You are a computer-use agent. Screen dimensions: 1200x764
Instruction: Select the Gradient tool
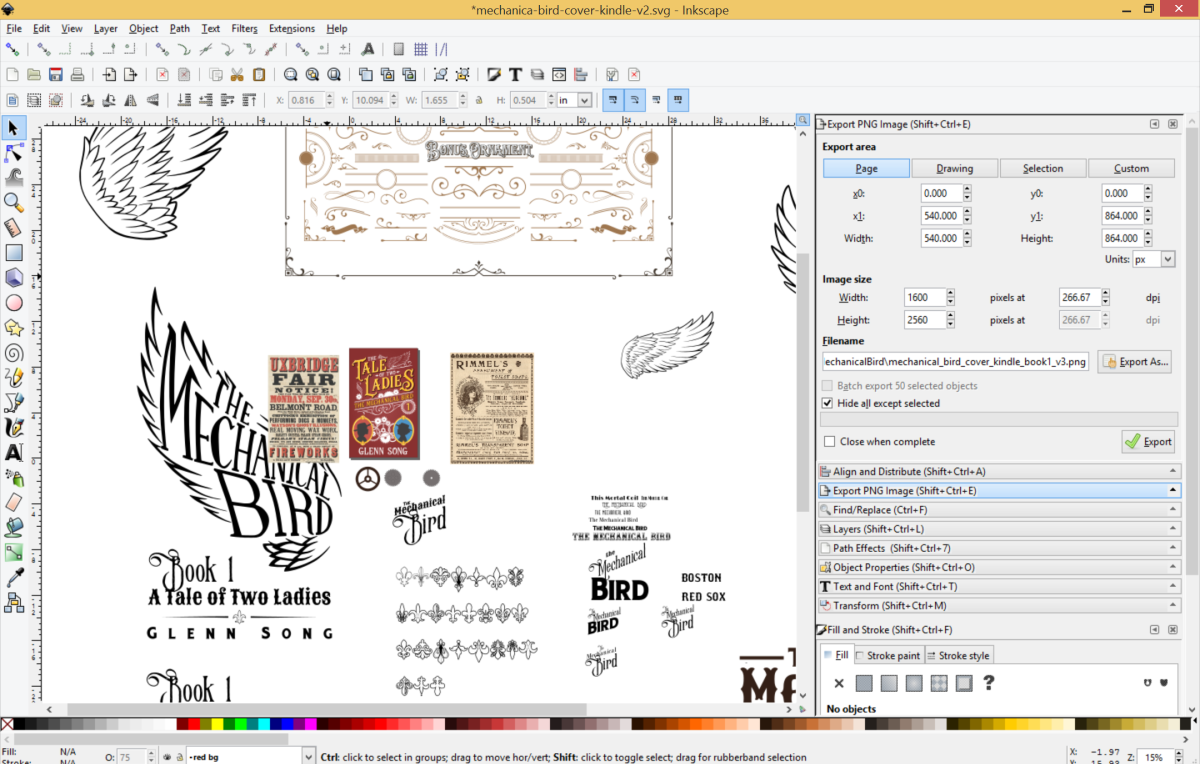click(14, 552)
